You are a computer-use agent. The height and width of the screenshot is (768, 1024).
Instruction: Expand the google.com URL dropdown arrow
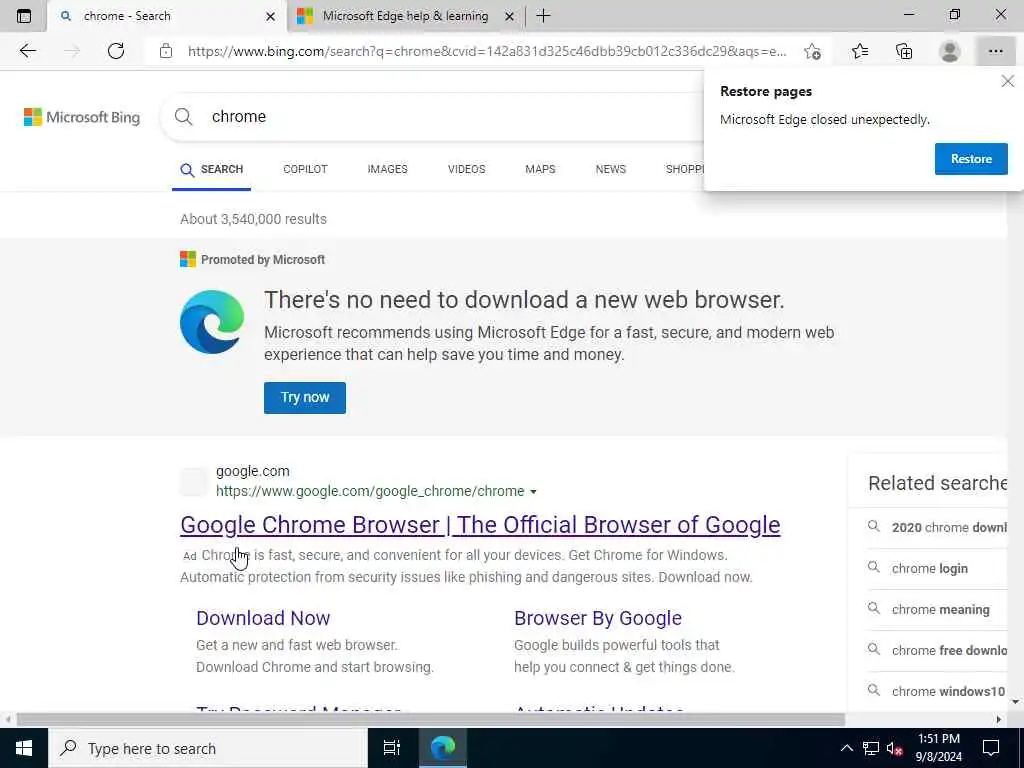point(534,492)
